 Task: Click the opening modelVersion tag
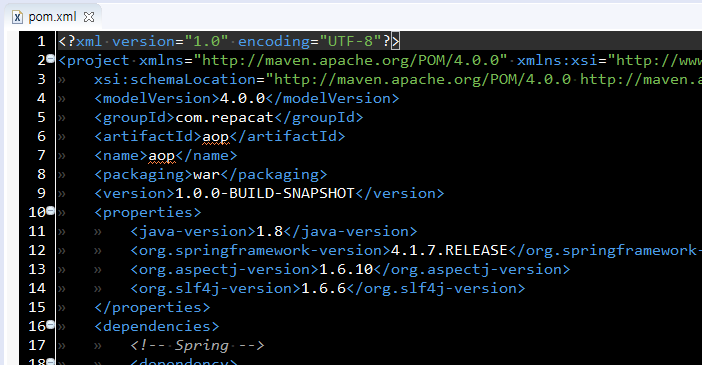(157, 98)
